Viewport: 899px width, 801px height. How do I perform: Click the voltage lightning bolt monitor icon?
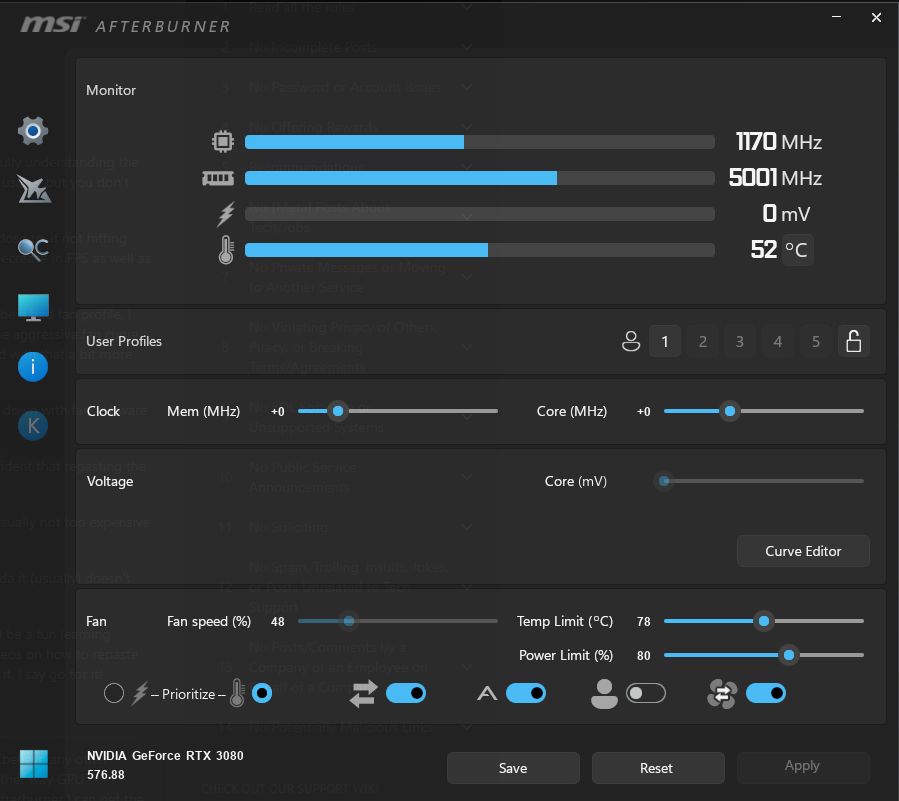pyautogui.click(x=226, y=214)
